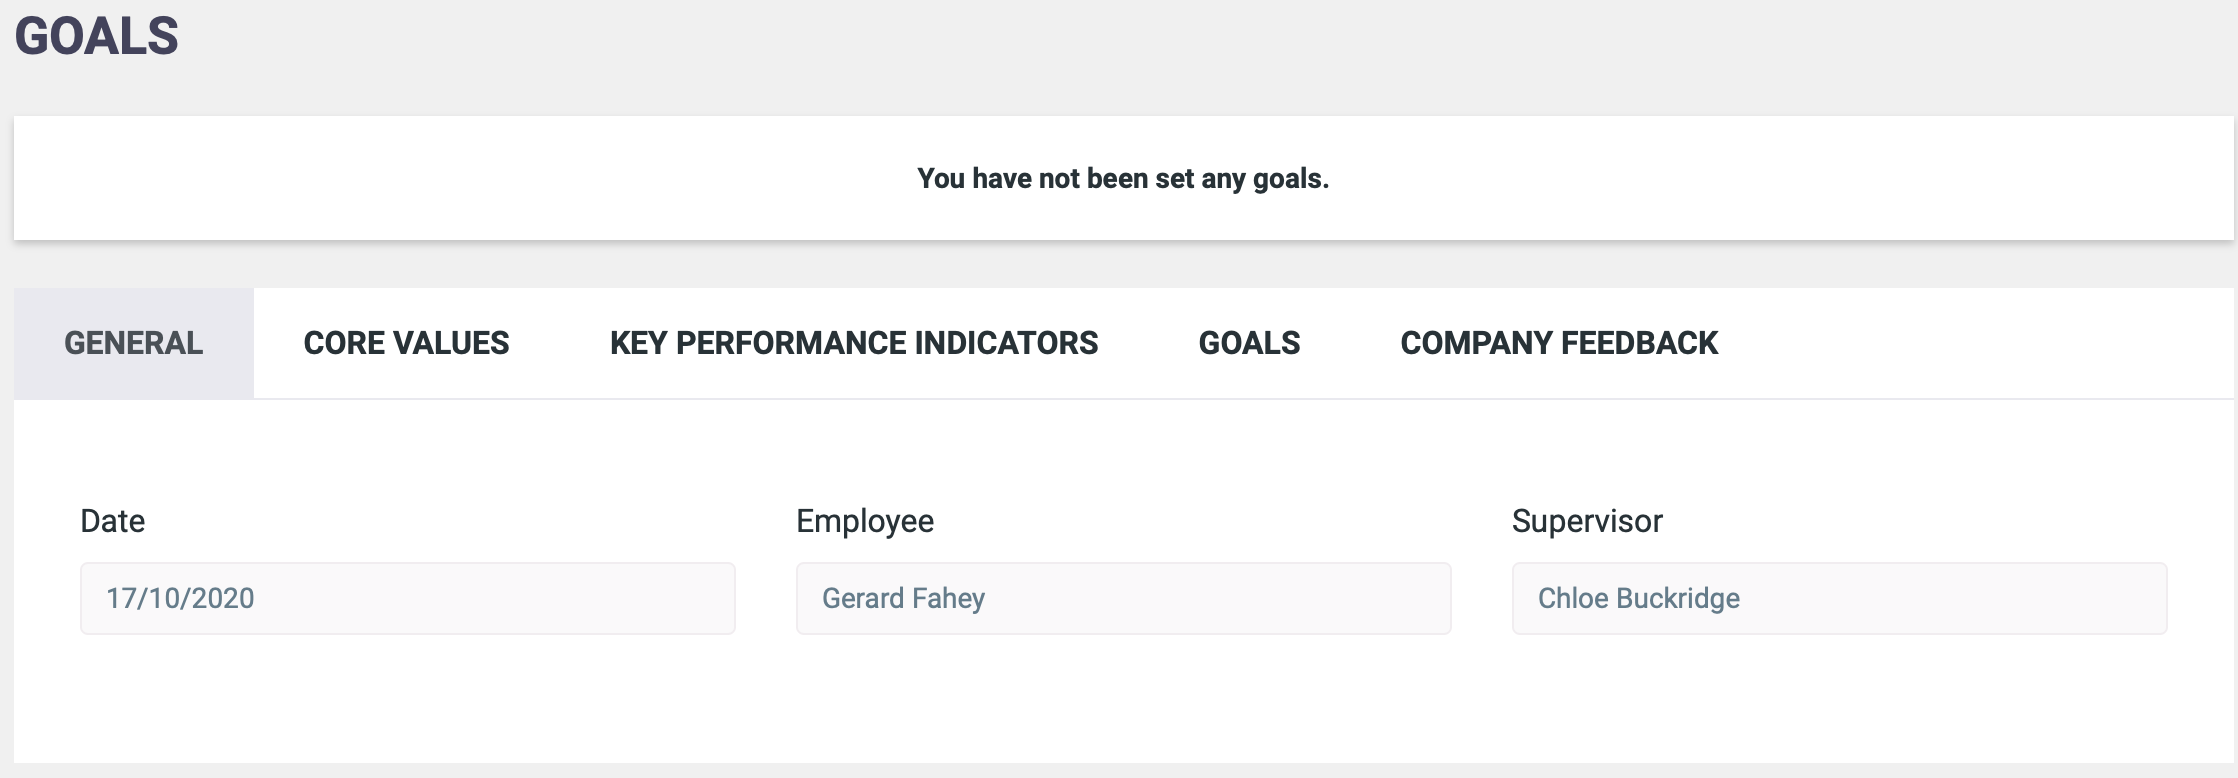Image resolution: width=2238 pixels, height=778 pixels.
Task: Go to the GOALS tab
Action: point(1249,343)
